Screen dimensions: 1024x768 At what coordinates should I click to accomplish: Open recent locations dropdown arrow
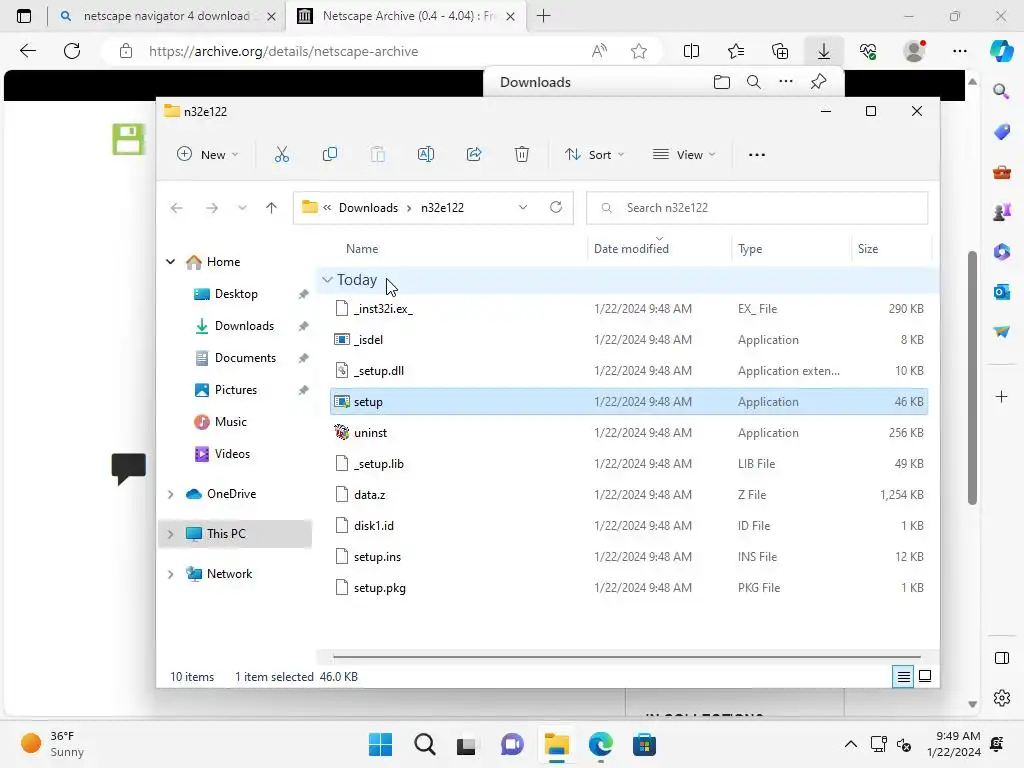tap(242, 208)
